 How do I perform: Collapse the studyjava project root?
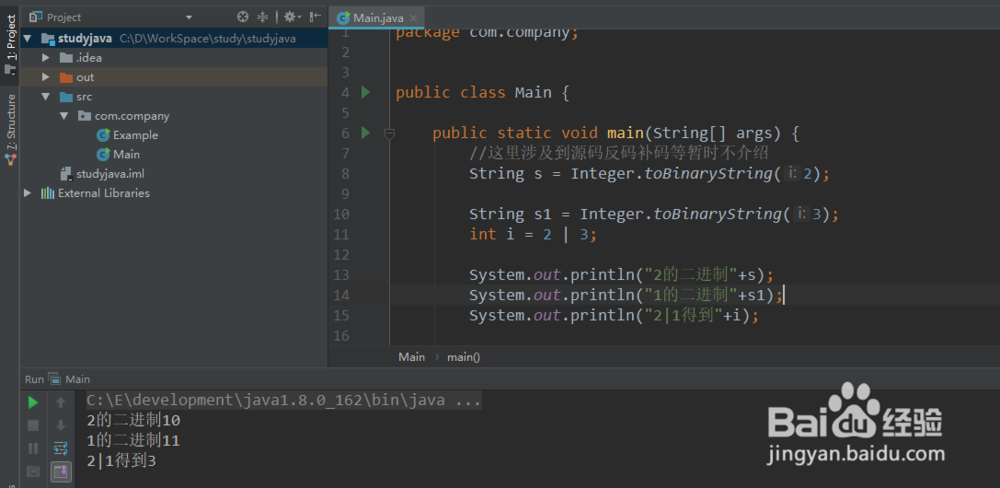pos(27,39)
